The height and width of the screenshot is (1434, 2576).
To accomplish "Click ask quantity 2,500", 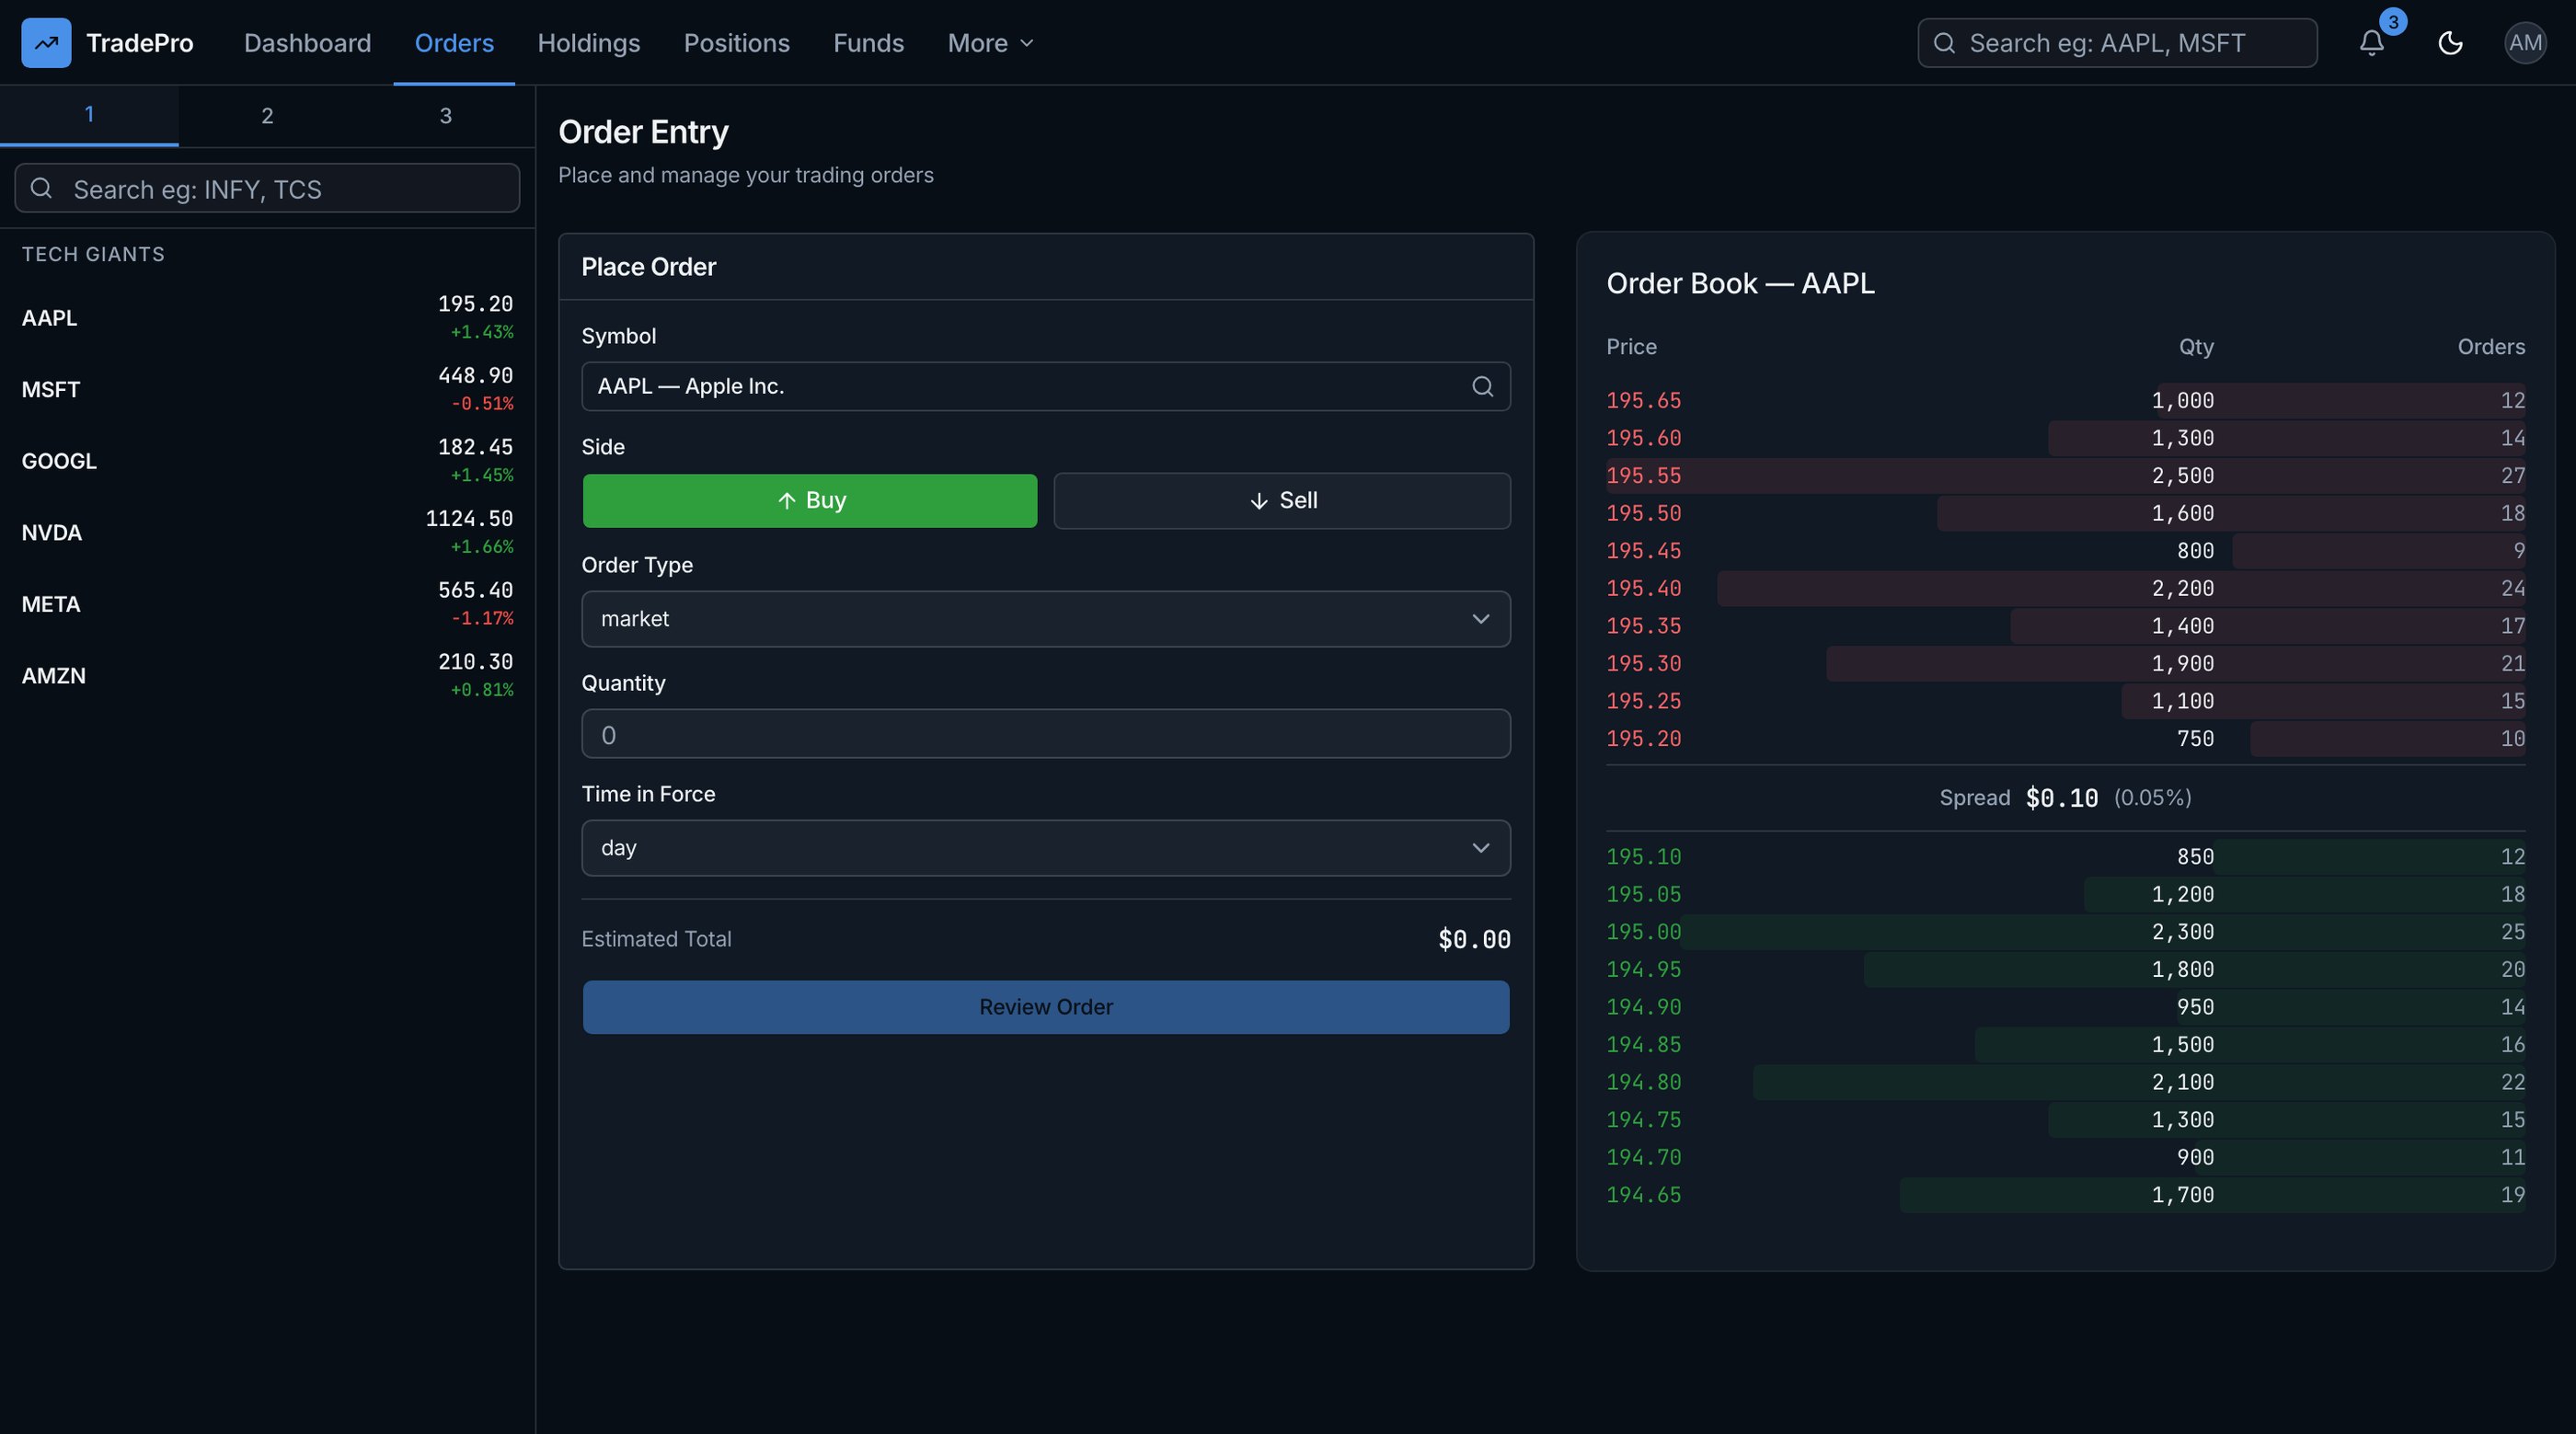I will pos(2182,476).
